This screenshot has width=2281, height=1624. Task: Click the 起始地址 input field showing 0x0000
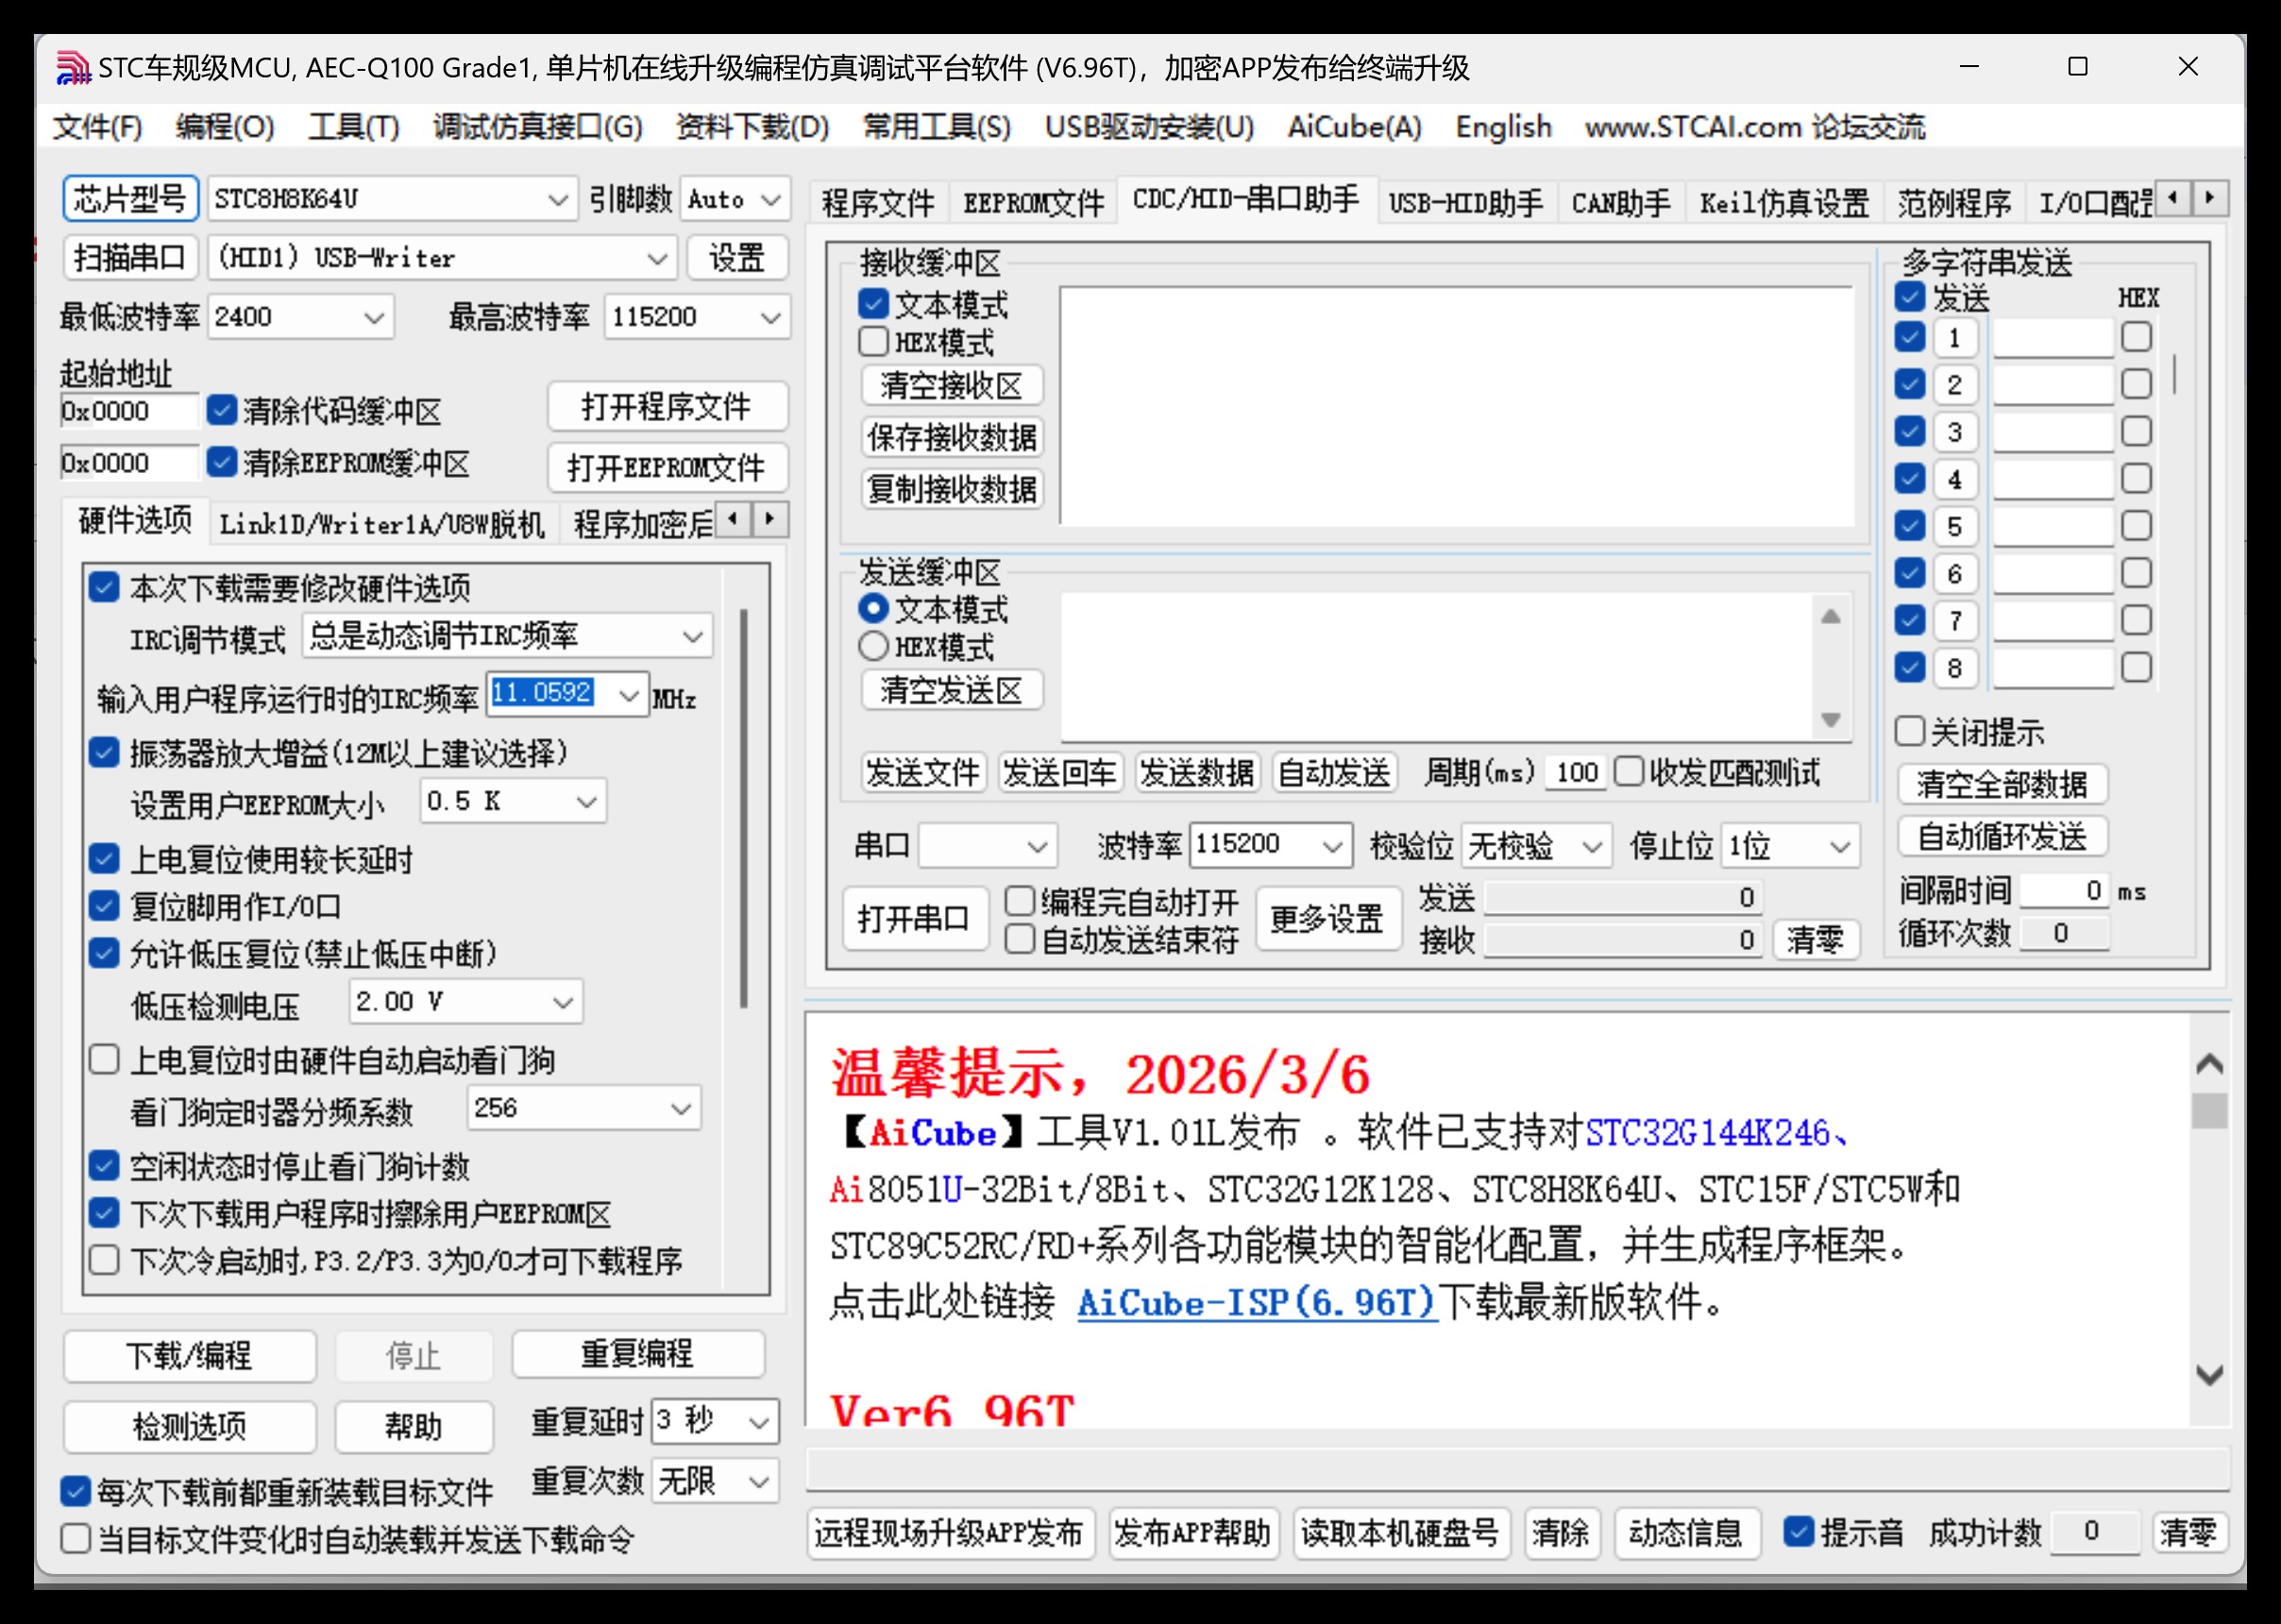(x=128, y=410)
